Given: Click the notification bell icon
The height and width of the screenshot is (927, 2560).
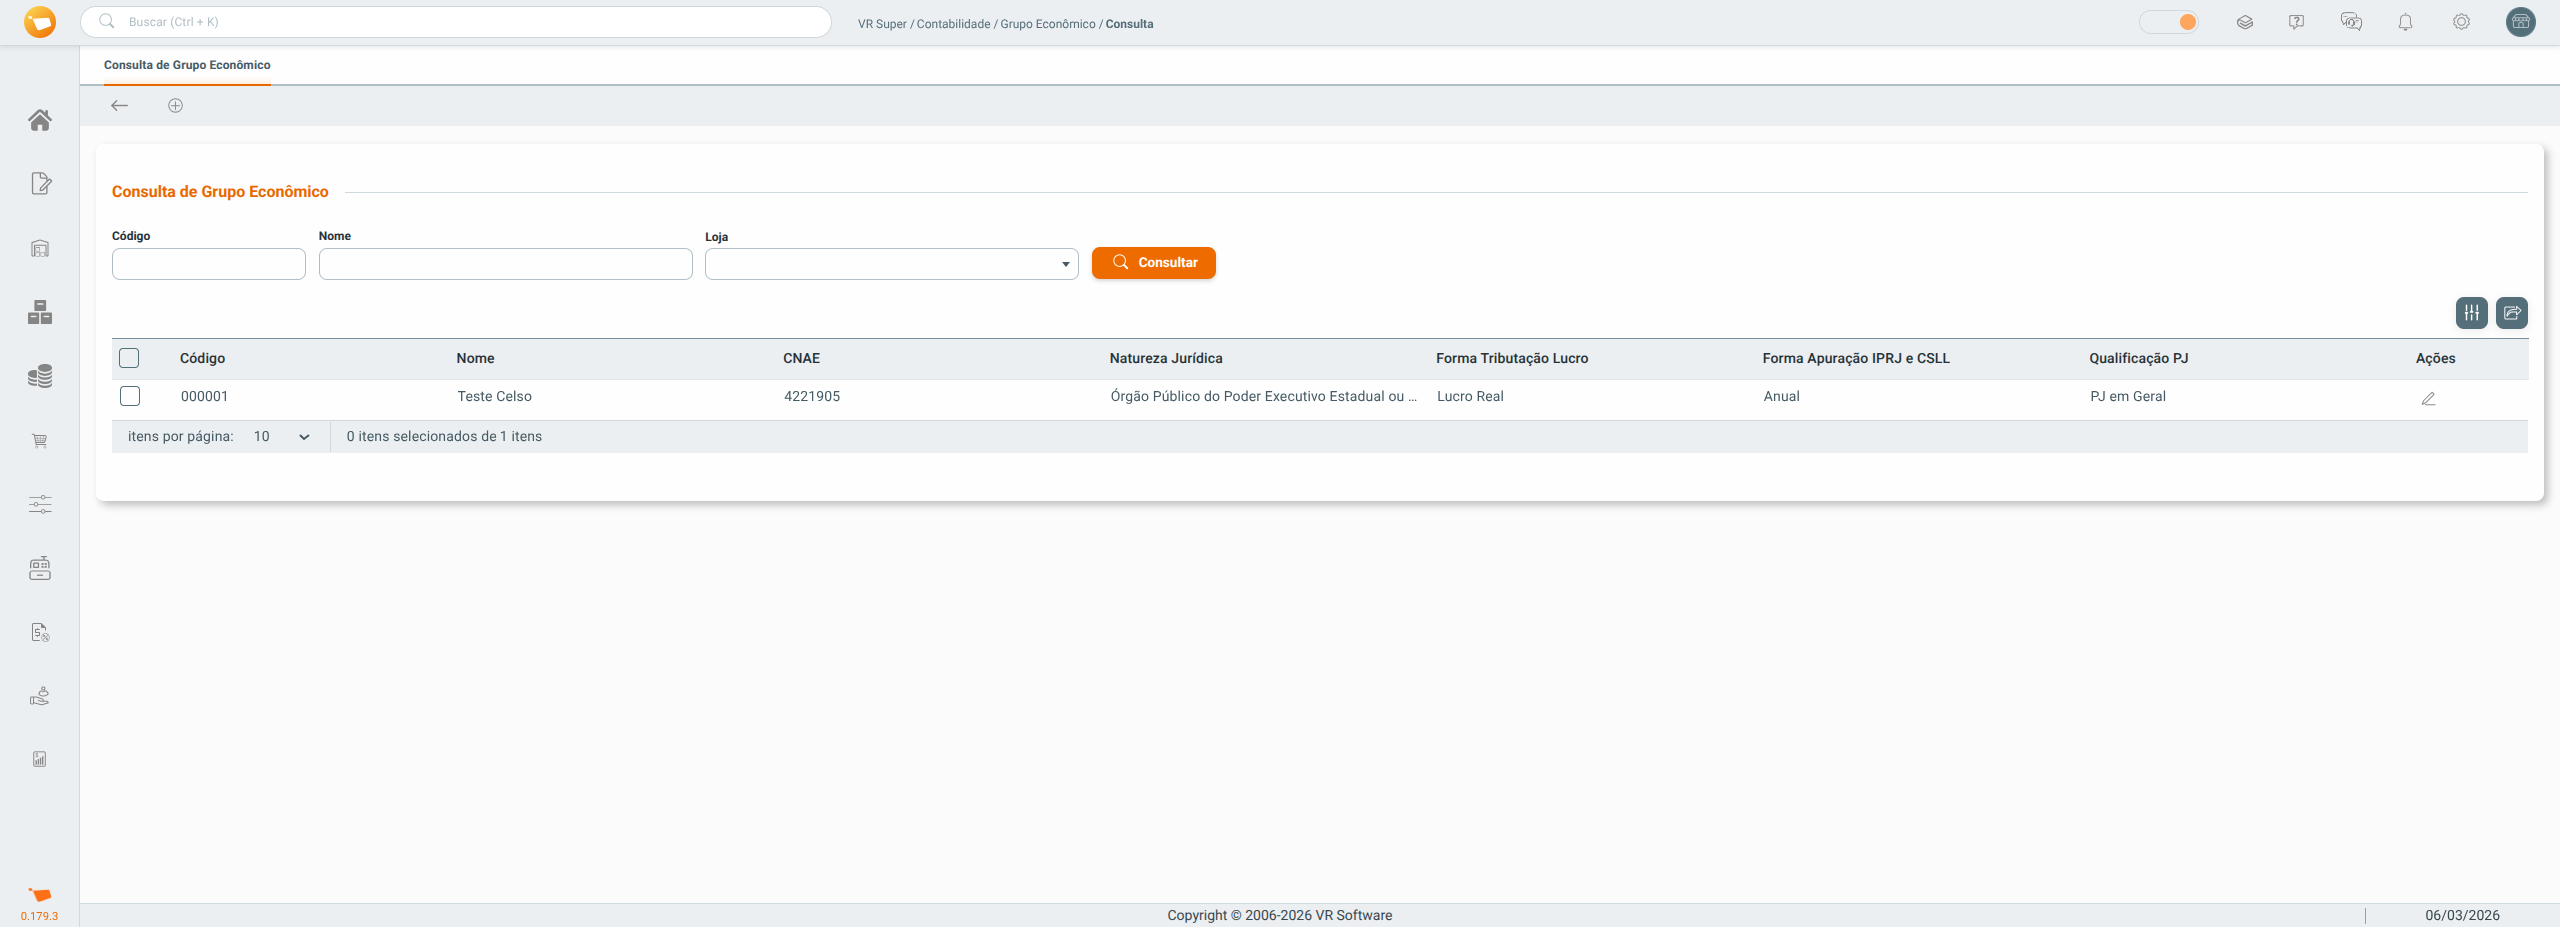Looking at the screenshot, I should [2405, 22].
